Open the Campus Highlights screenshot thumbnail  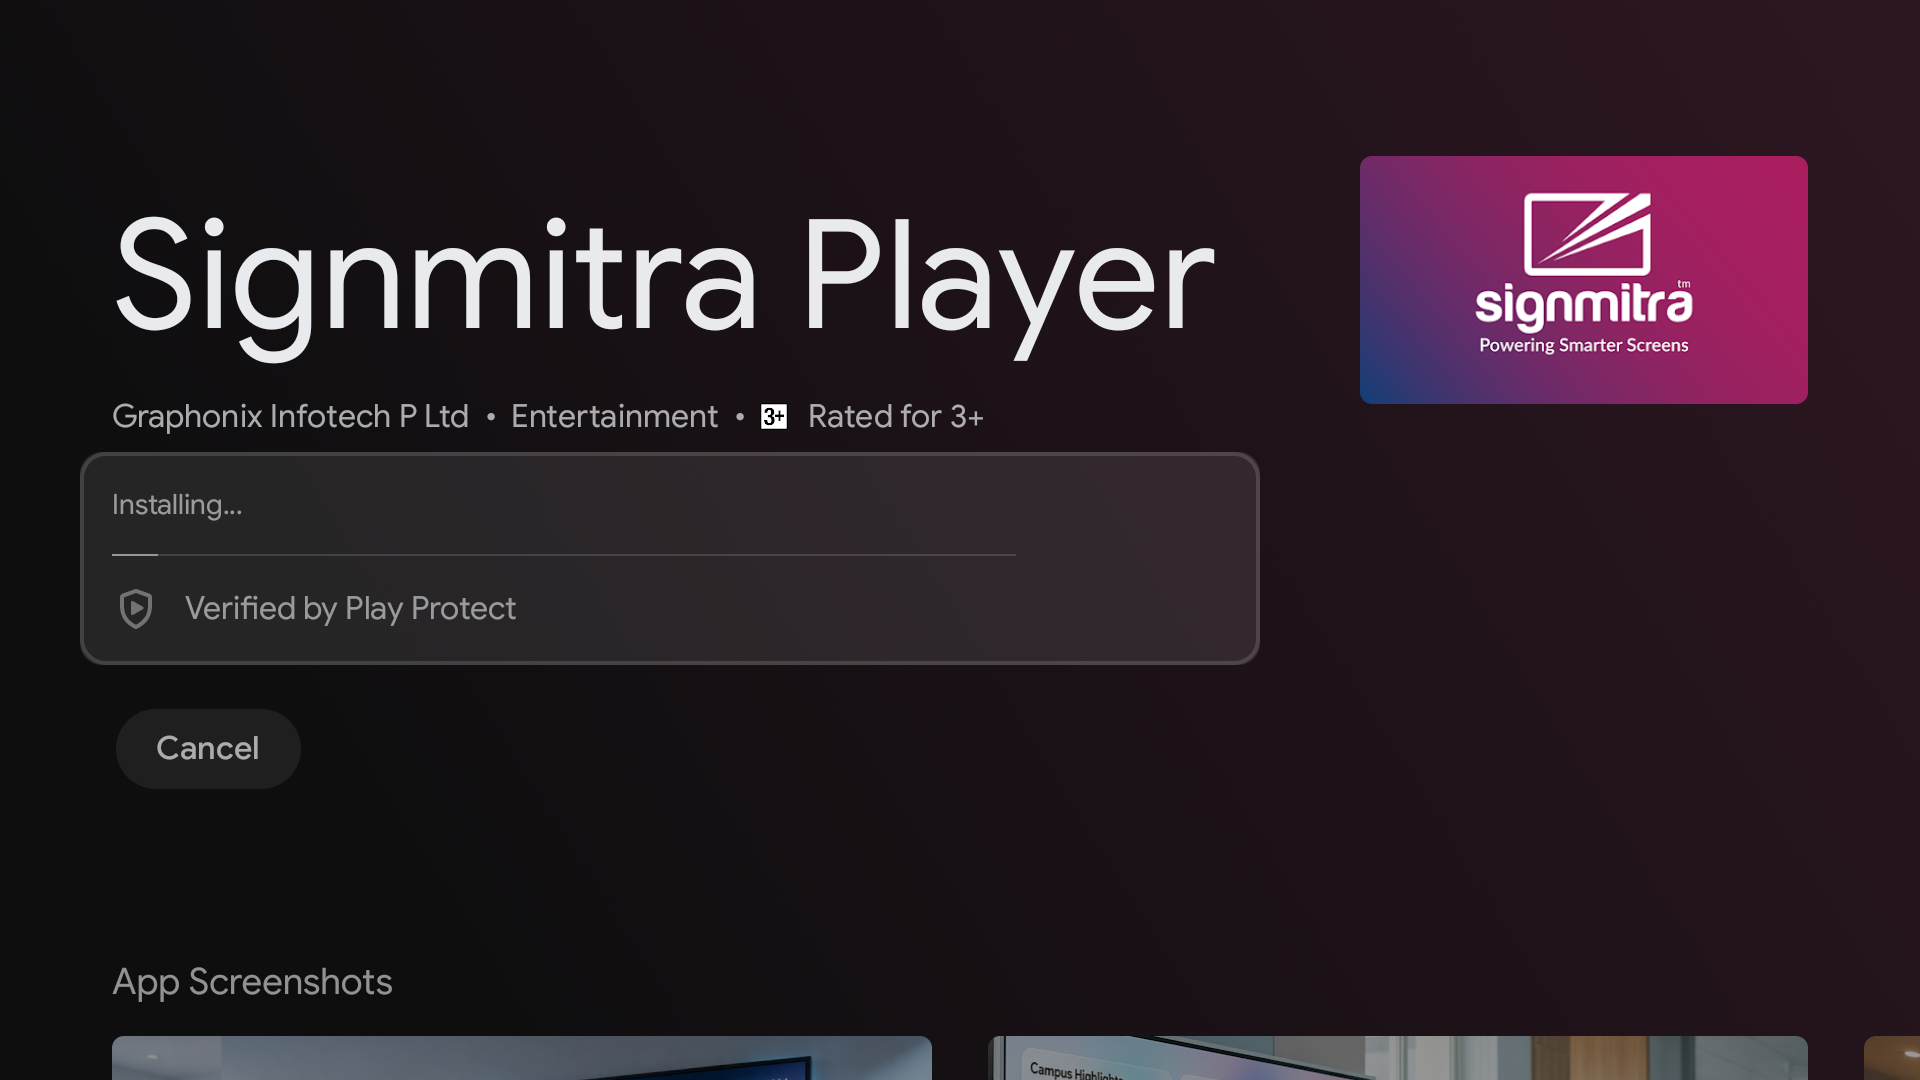(1398, 1058)
